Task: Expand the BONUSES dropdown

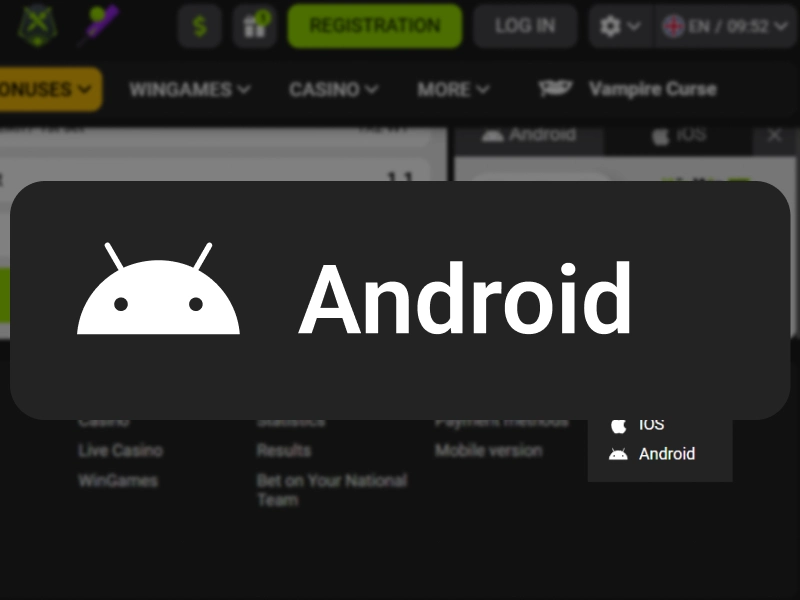Action: coord(44,89)
